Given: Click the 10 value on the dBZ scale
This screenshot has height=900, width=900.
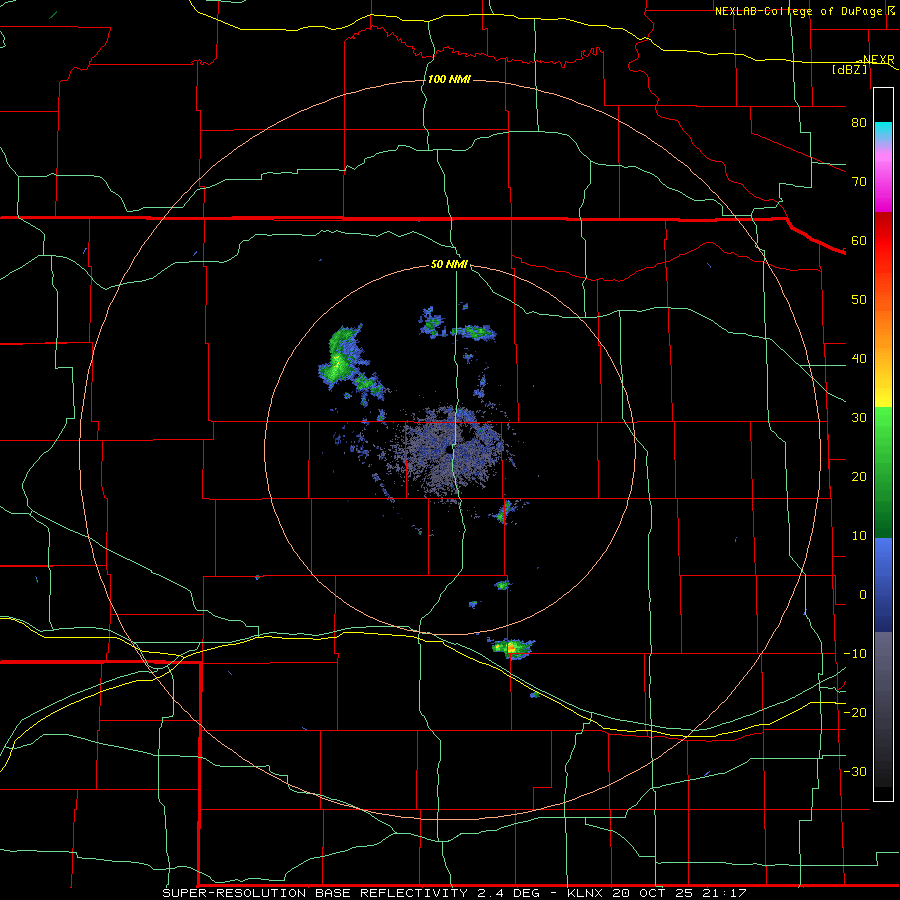Looking at the screenshot, I should (859, 536).
